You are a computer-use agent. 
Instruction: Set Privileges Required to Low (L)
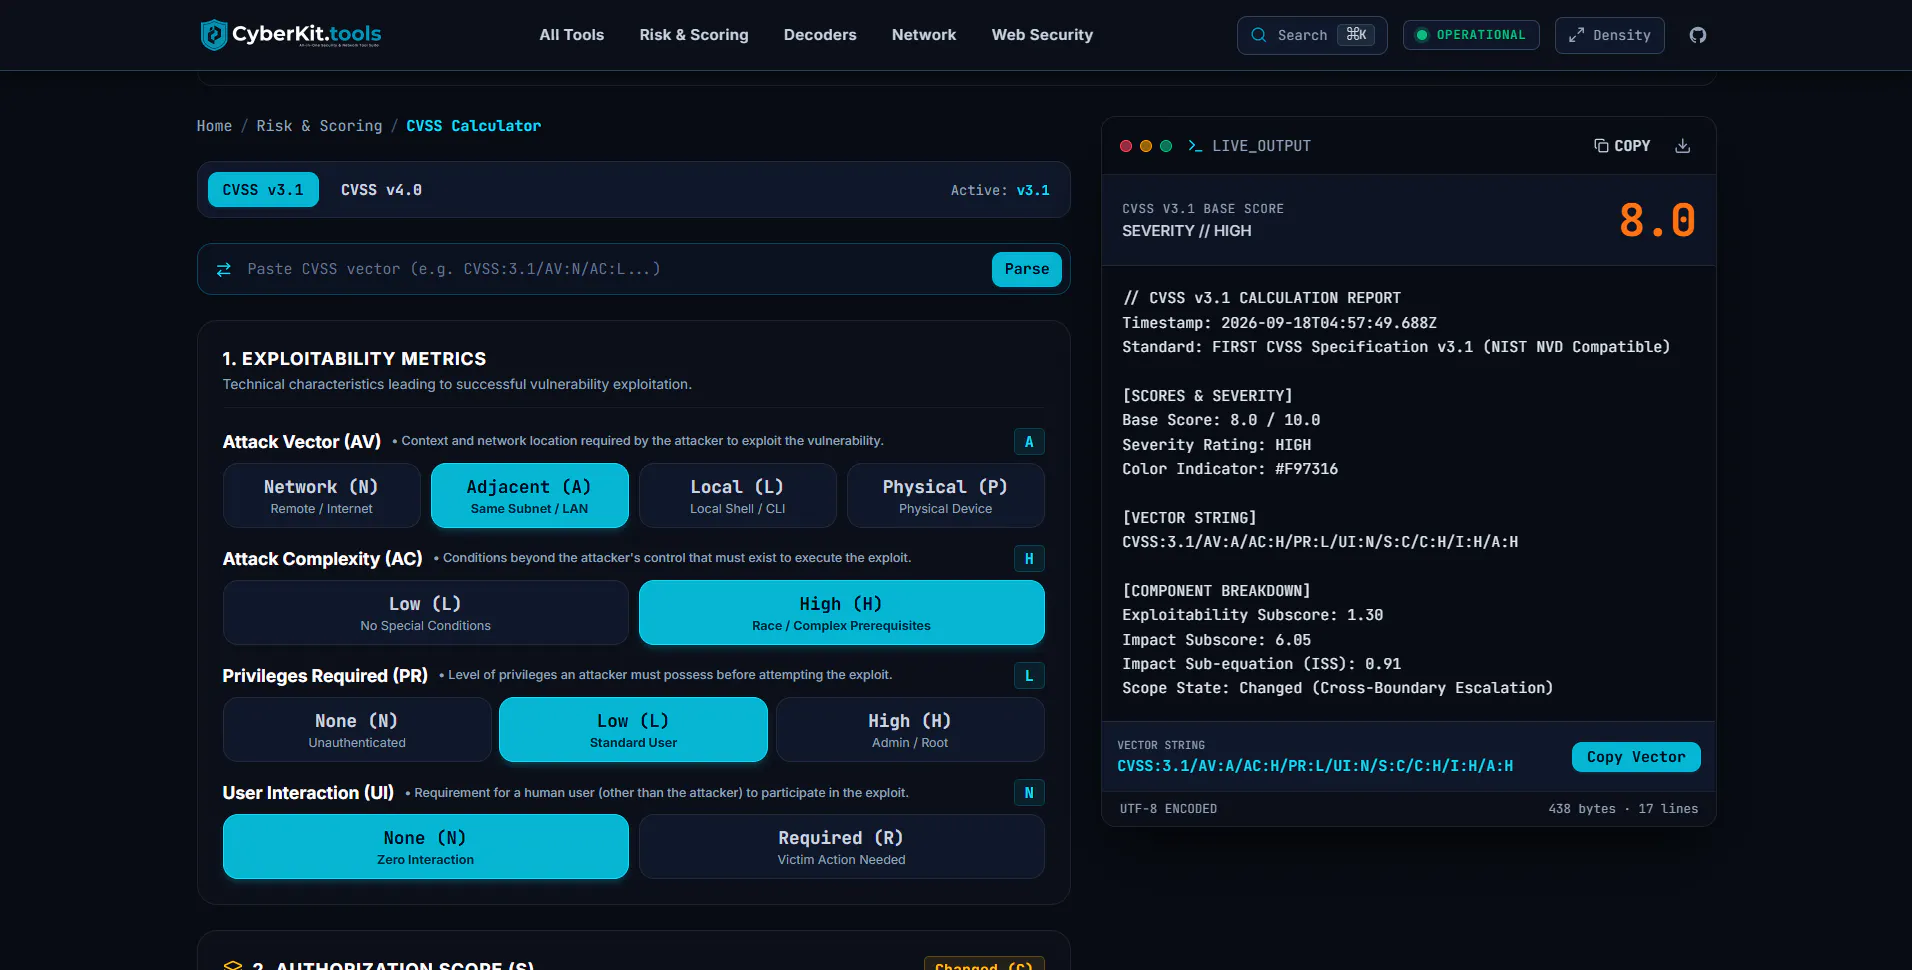(x=633, y=730)
